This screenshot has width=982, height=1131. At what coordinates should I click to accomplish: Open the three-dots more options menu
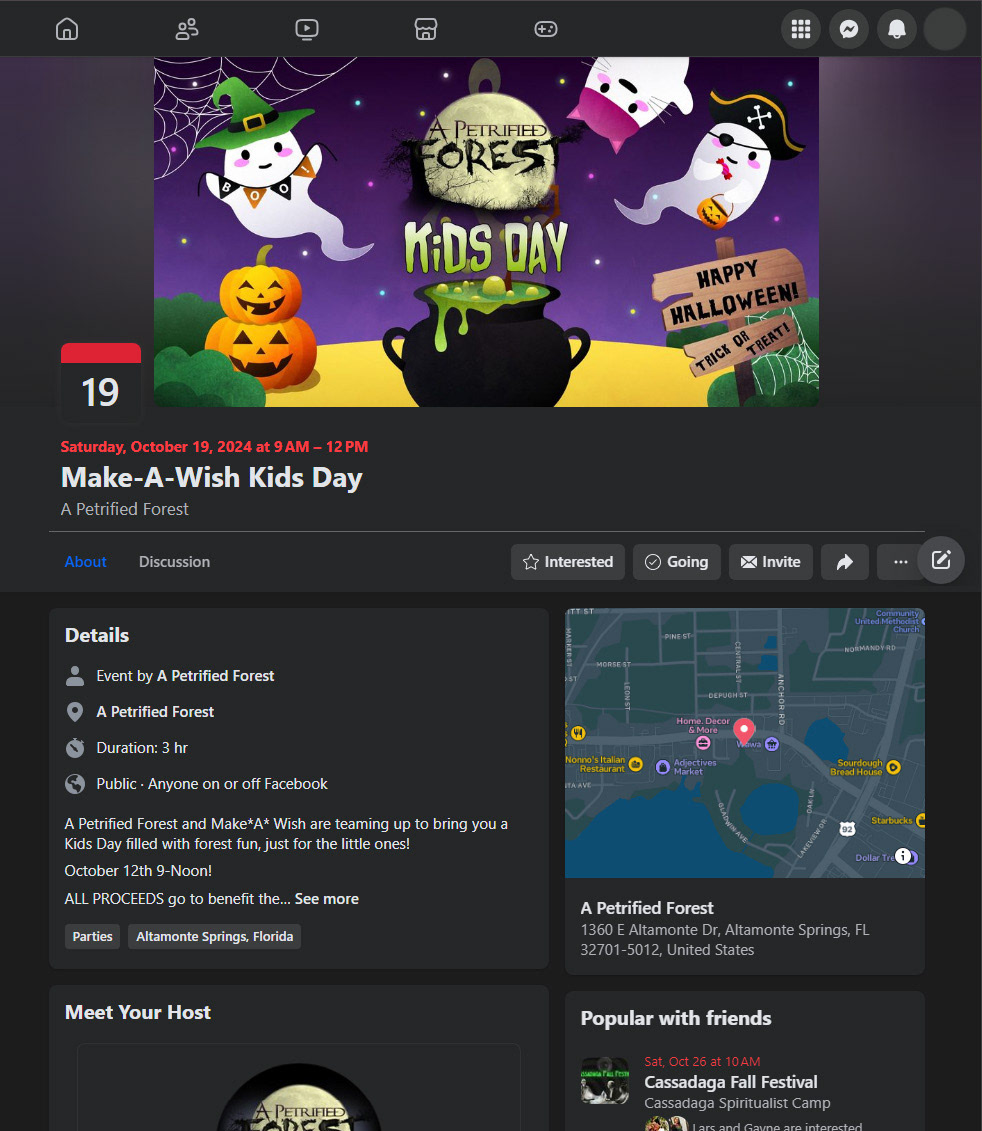point(900,562)
